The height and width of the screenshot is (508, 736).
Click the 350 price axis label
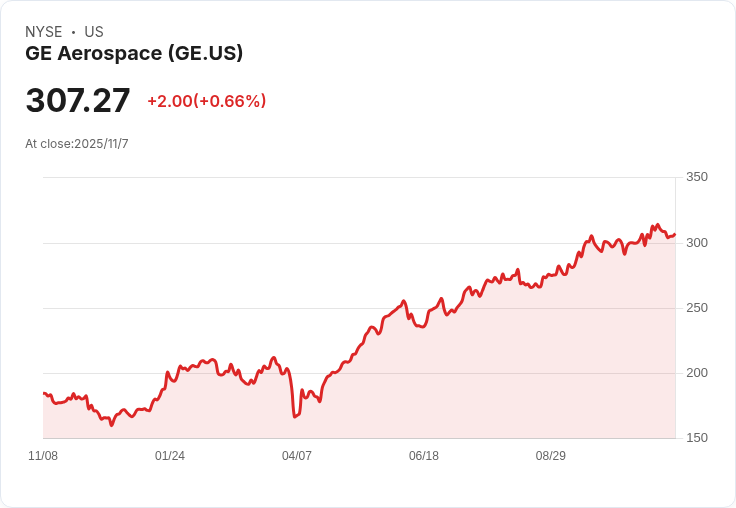(697, 177)
